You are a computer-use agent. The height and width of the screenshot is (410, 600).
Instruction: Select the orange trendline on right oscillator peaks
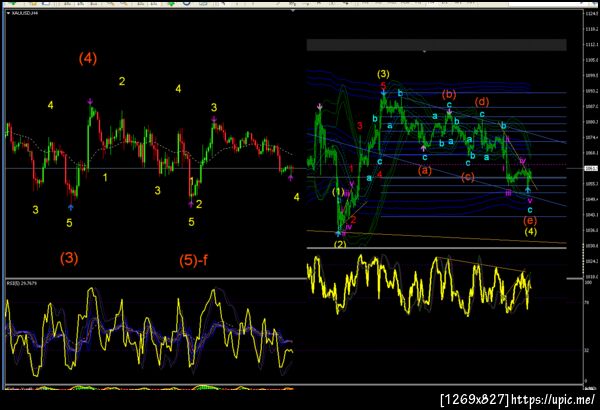coord(480,265)
